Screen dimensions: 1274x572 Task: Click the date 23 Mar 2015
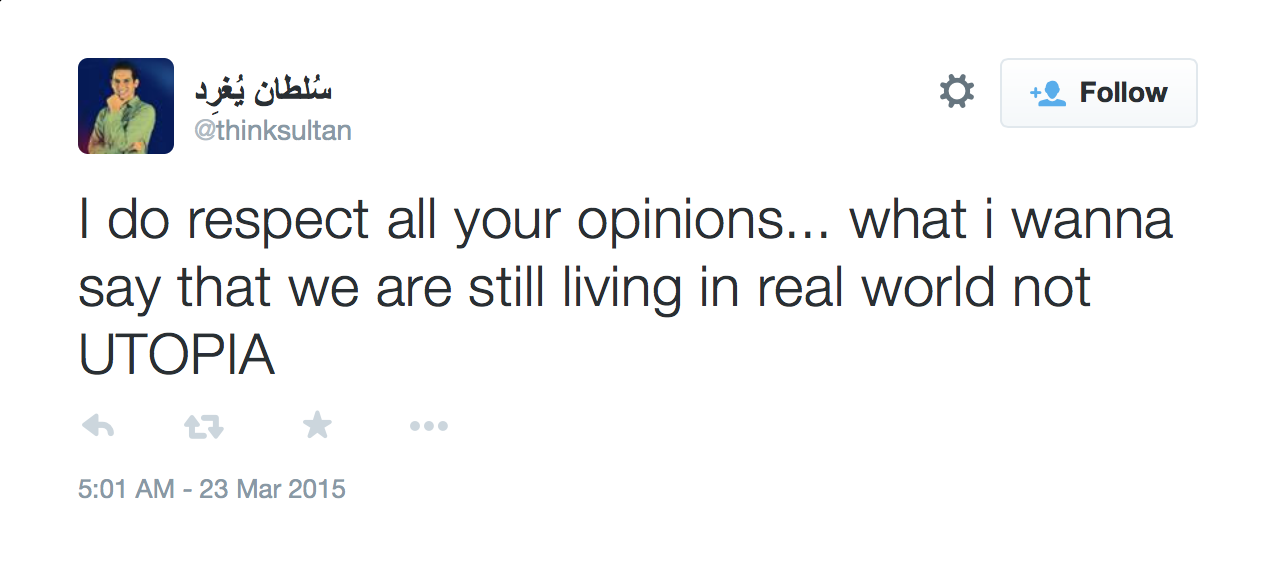(272, 489)
